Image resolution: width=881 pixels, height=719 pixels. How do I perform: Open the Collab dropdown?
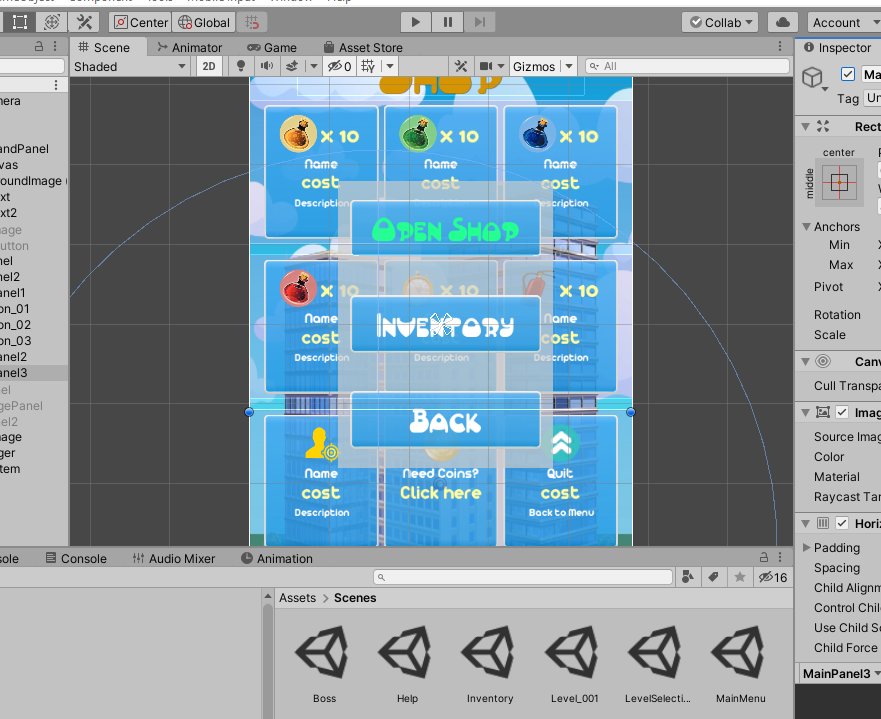720,22
